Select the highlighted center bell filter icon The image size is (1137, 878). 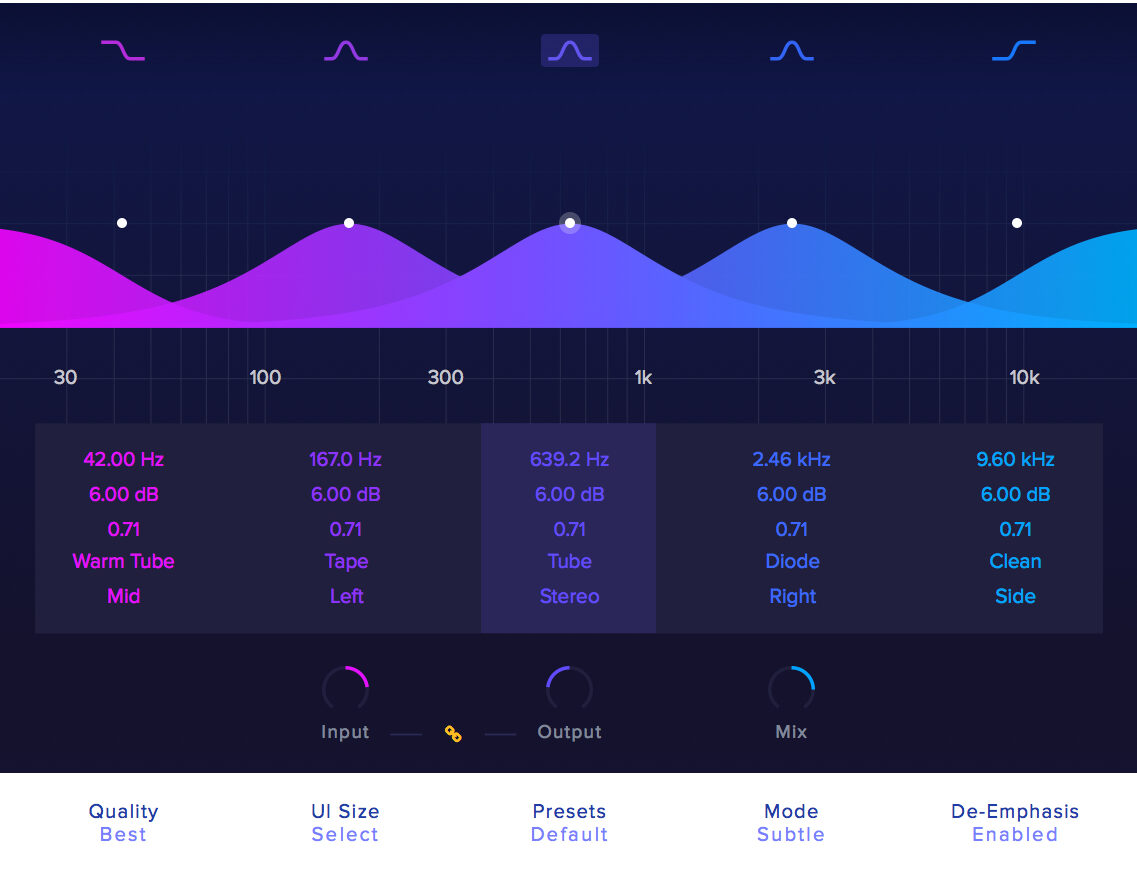(570, 50)
